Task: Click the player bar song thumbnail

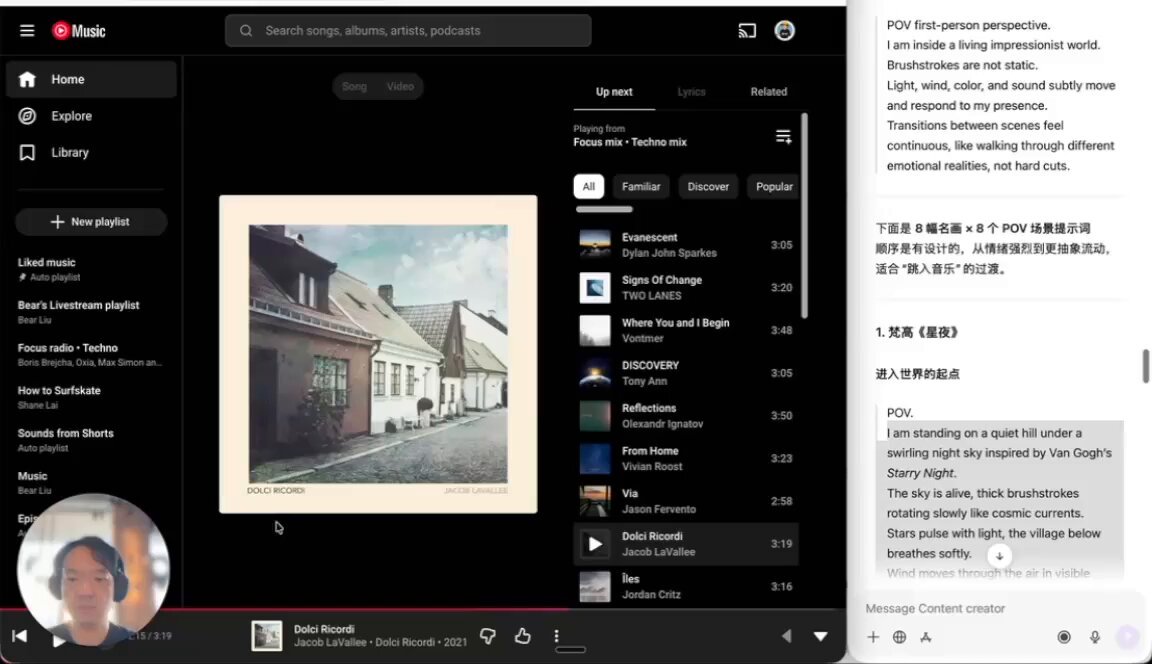Action: click(267, 636)
